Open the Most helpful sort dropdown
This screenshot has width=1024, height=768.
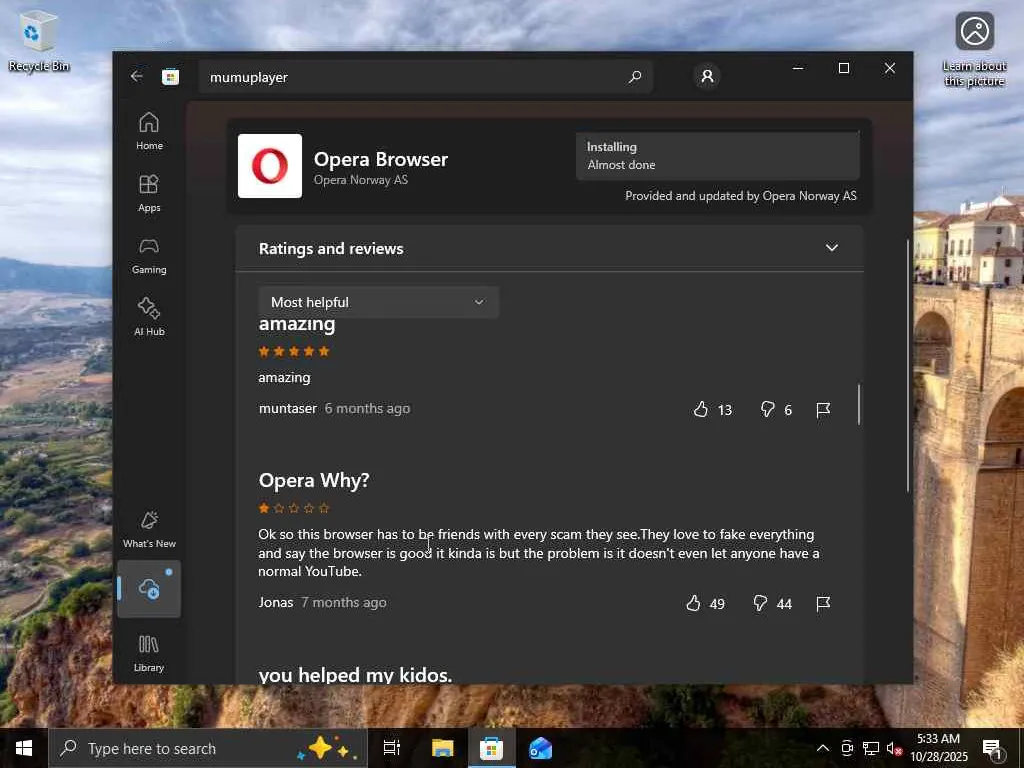(x=379, y=302)
